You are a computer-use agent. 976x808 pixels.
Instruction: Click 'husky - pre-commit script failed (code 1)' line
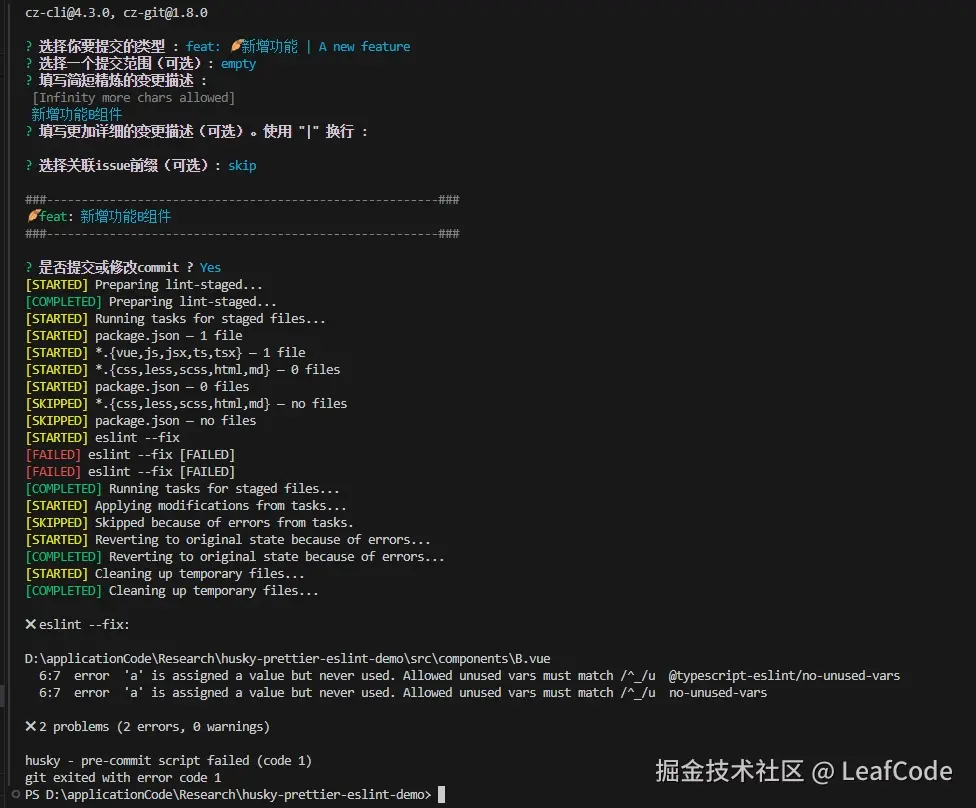(x=168, y=761)
